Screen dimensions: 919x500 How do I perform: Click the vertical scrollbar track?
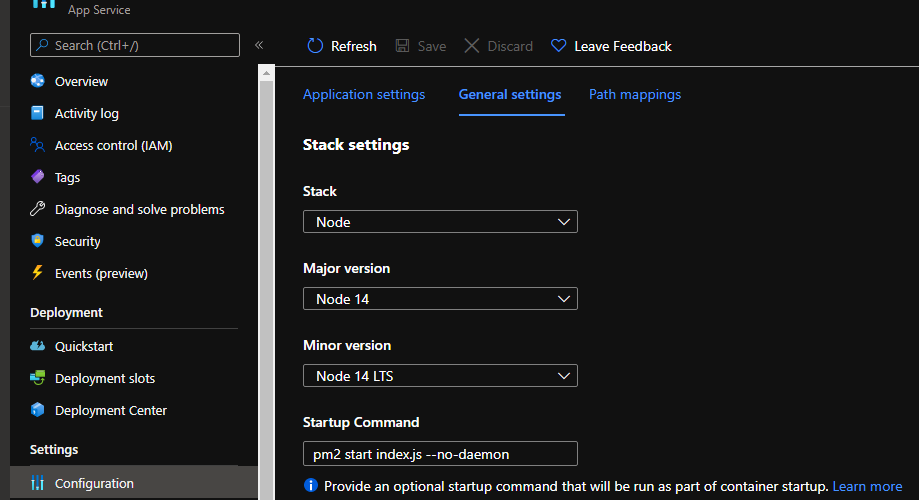tap(266, 290)
